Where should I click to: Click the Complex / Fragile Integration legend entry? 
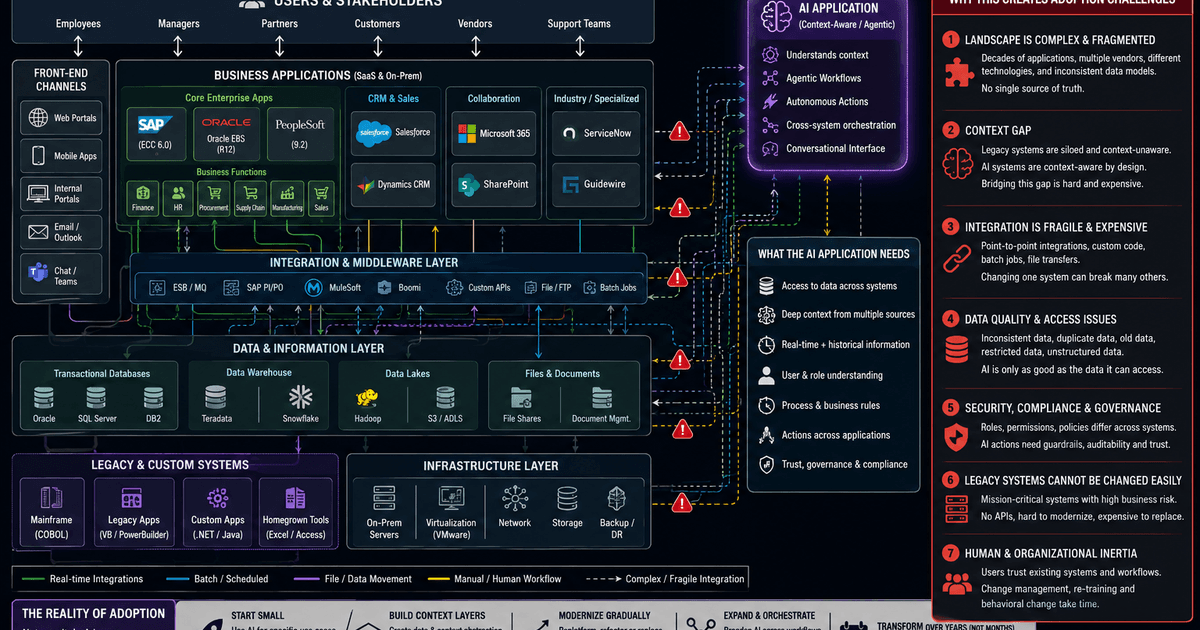coord(666,578)
